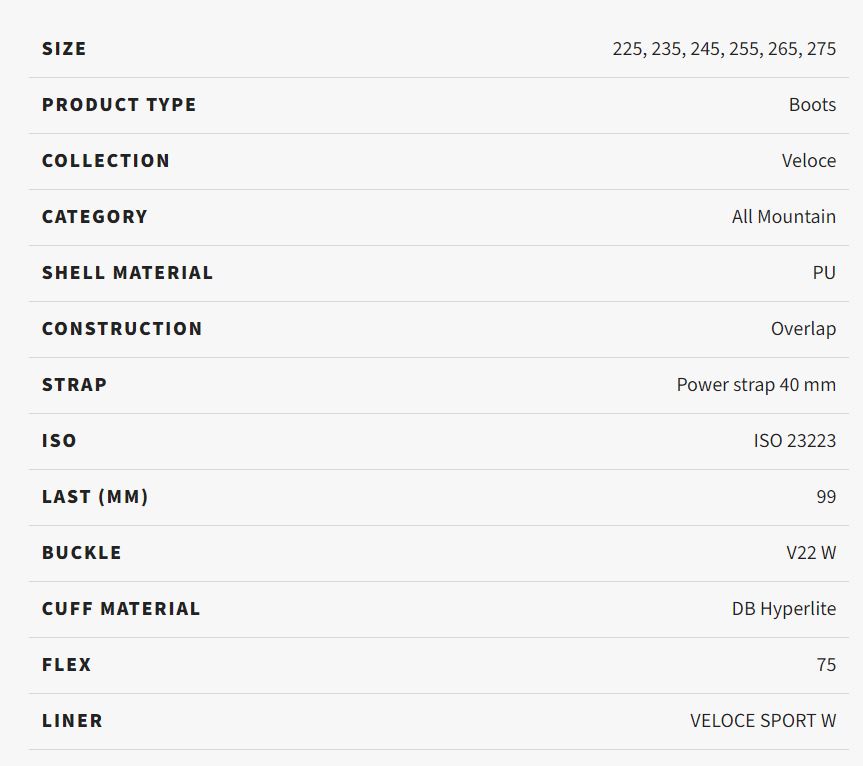863x766 pixels.
Task: Click the CATEGORY label
Action: 95,217
